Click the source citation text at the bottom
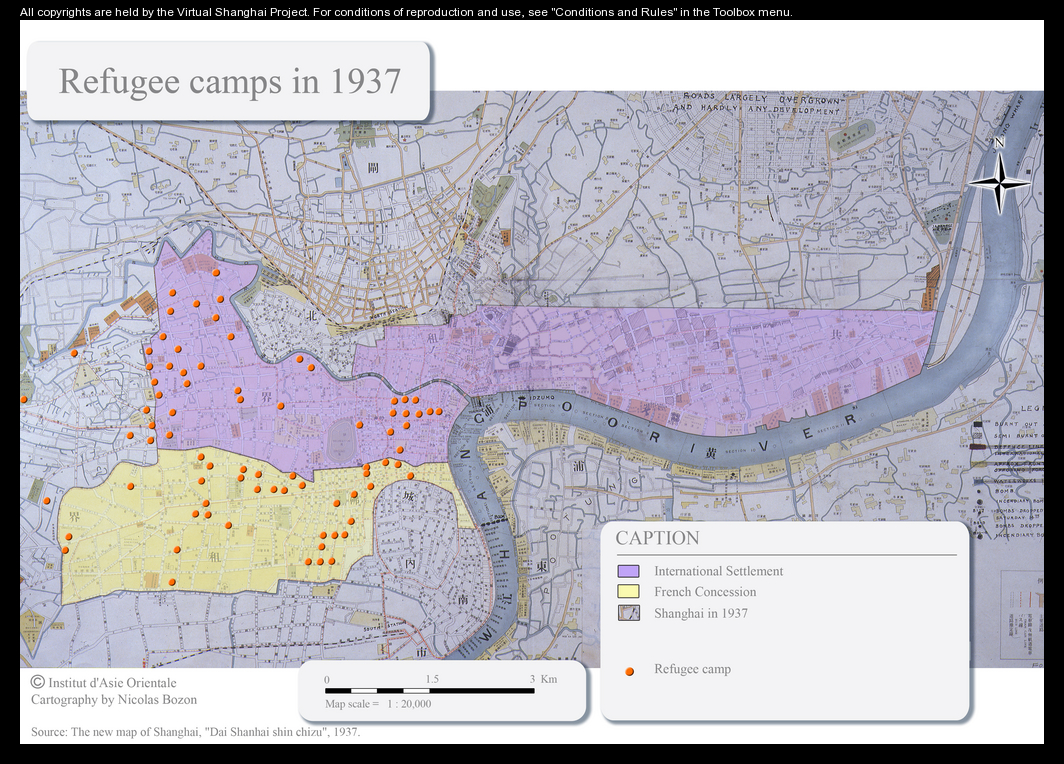 tap(195, 732)
